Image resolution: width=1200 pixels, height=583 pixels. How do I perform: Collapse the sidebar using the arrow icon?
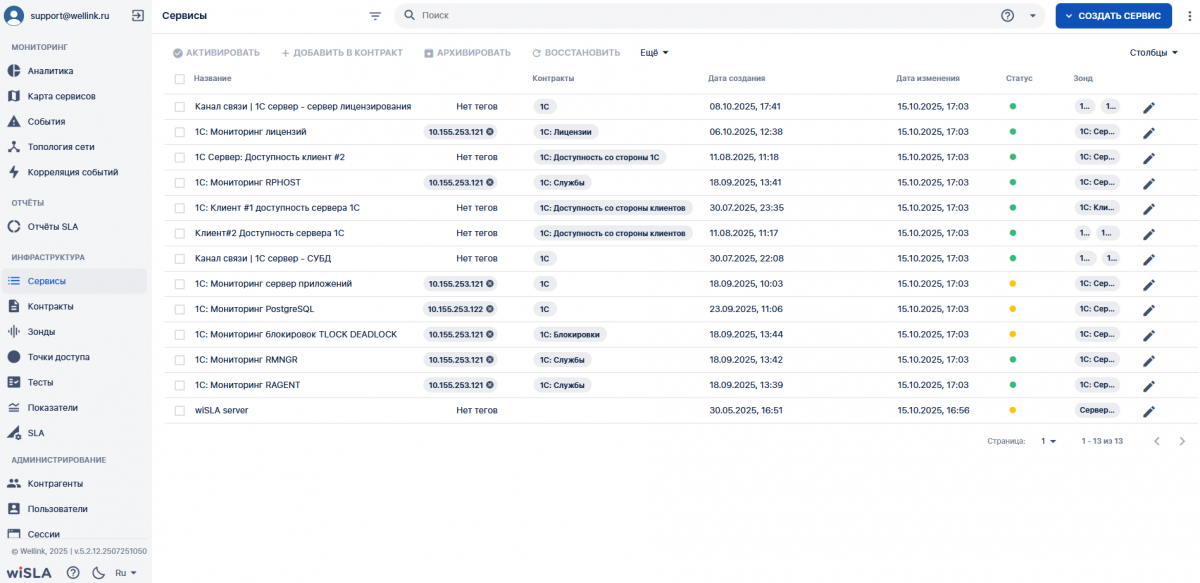click(137, 16)
